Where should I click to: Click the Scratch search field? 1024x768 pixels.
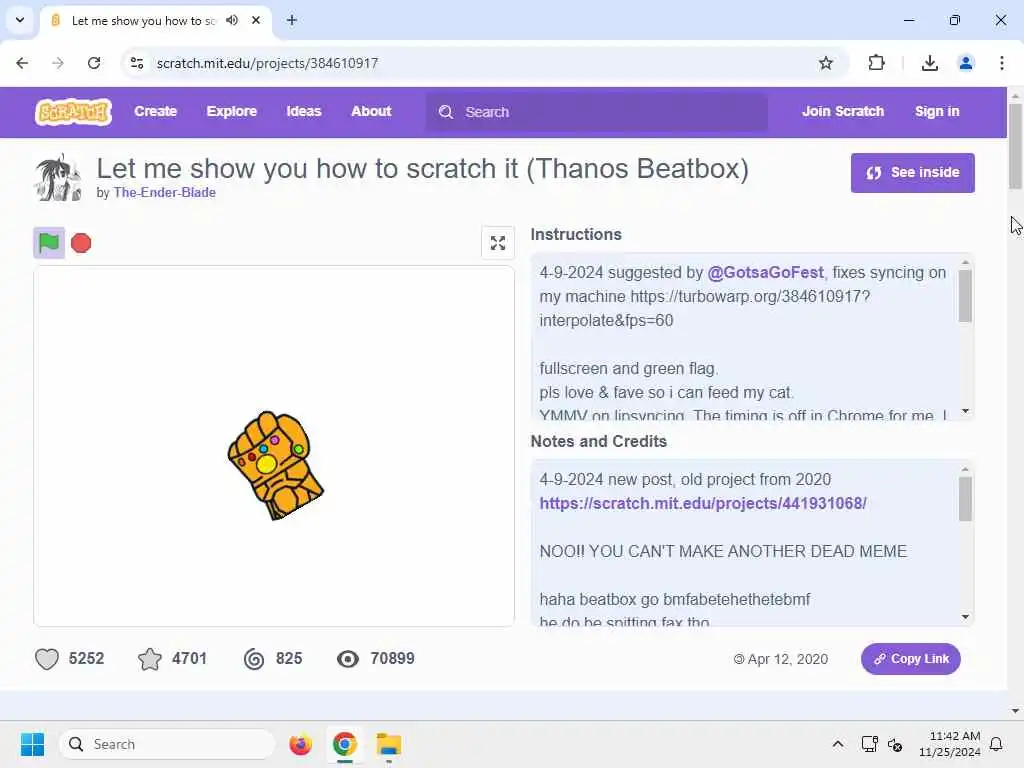click(x=597, y=112)
